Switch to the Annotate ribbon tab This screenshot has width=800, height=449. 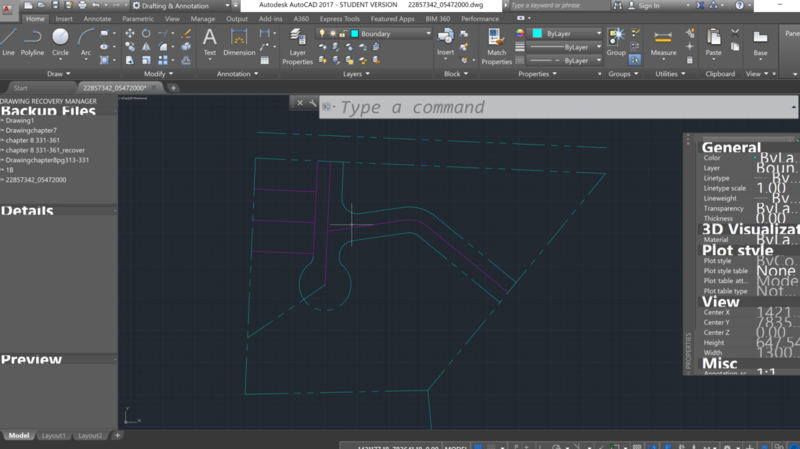coord(98,19)
